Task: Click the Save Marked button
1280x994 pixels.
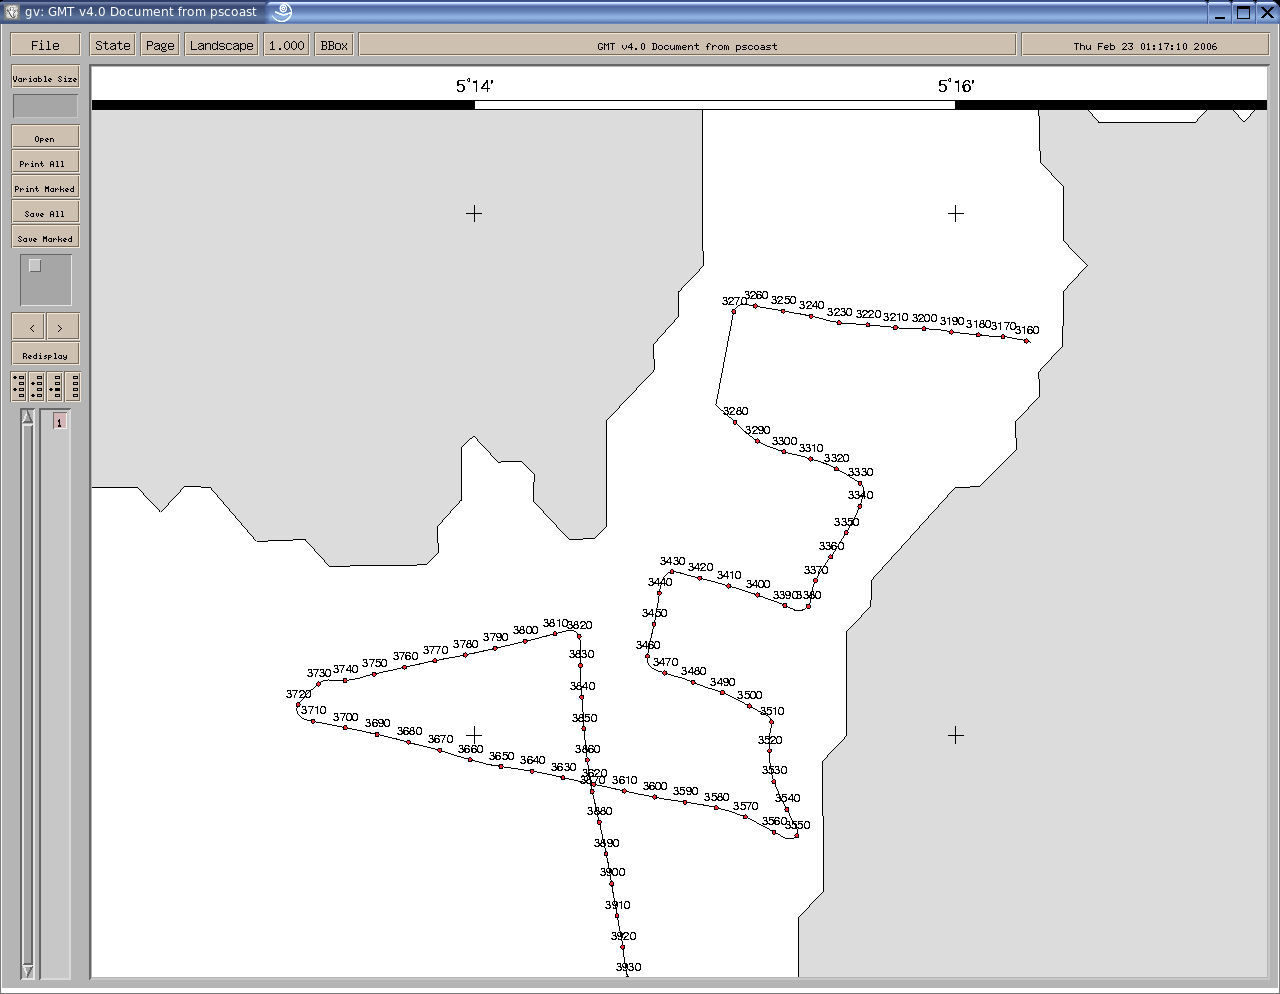Action: (45, 238)
